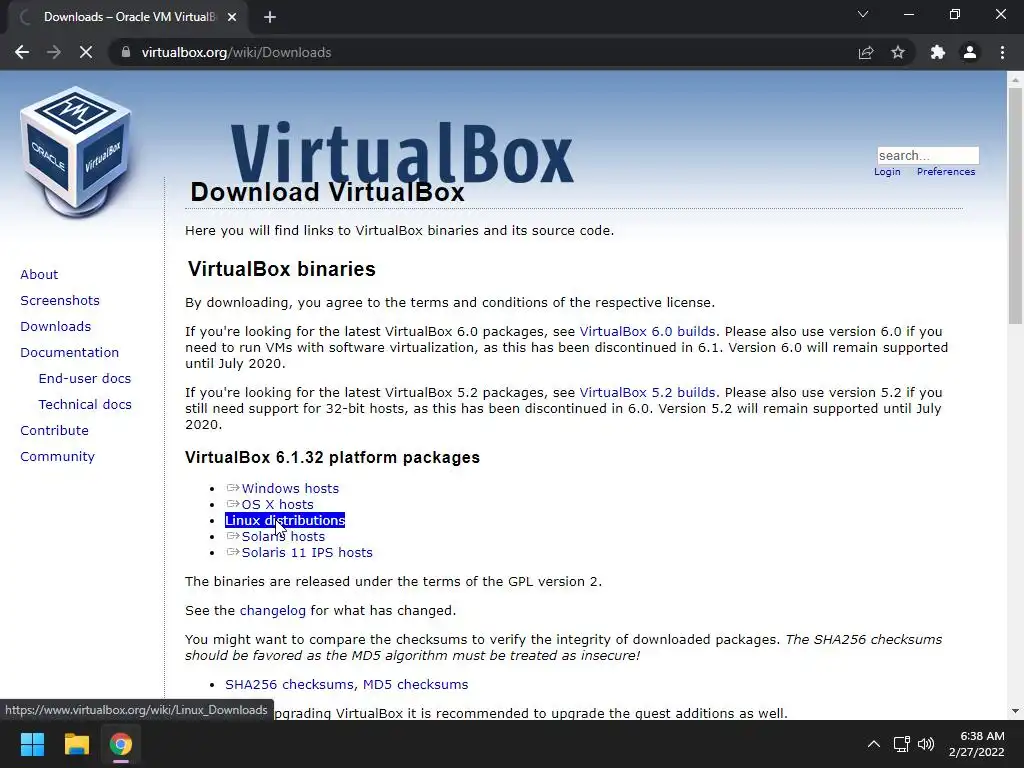Open End-user docs in the sidebar
The image size is (1024, 768).
pyautogui.click(x=85, y=379)
